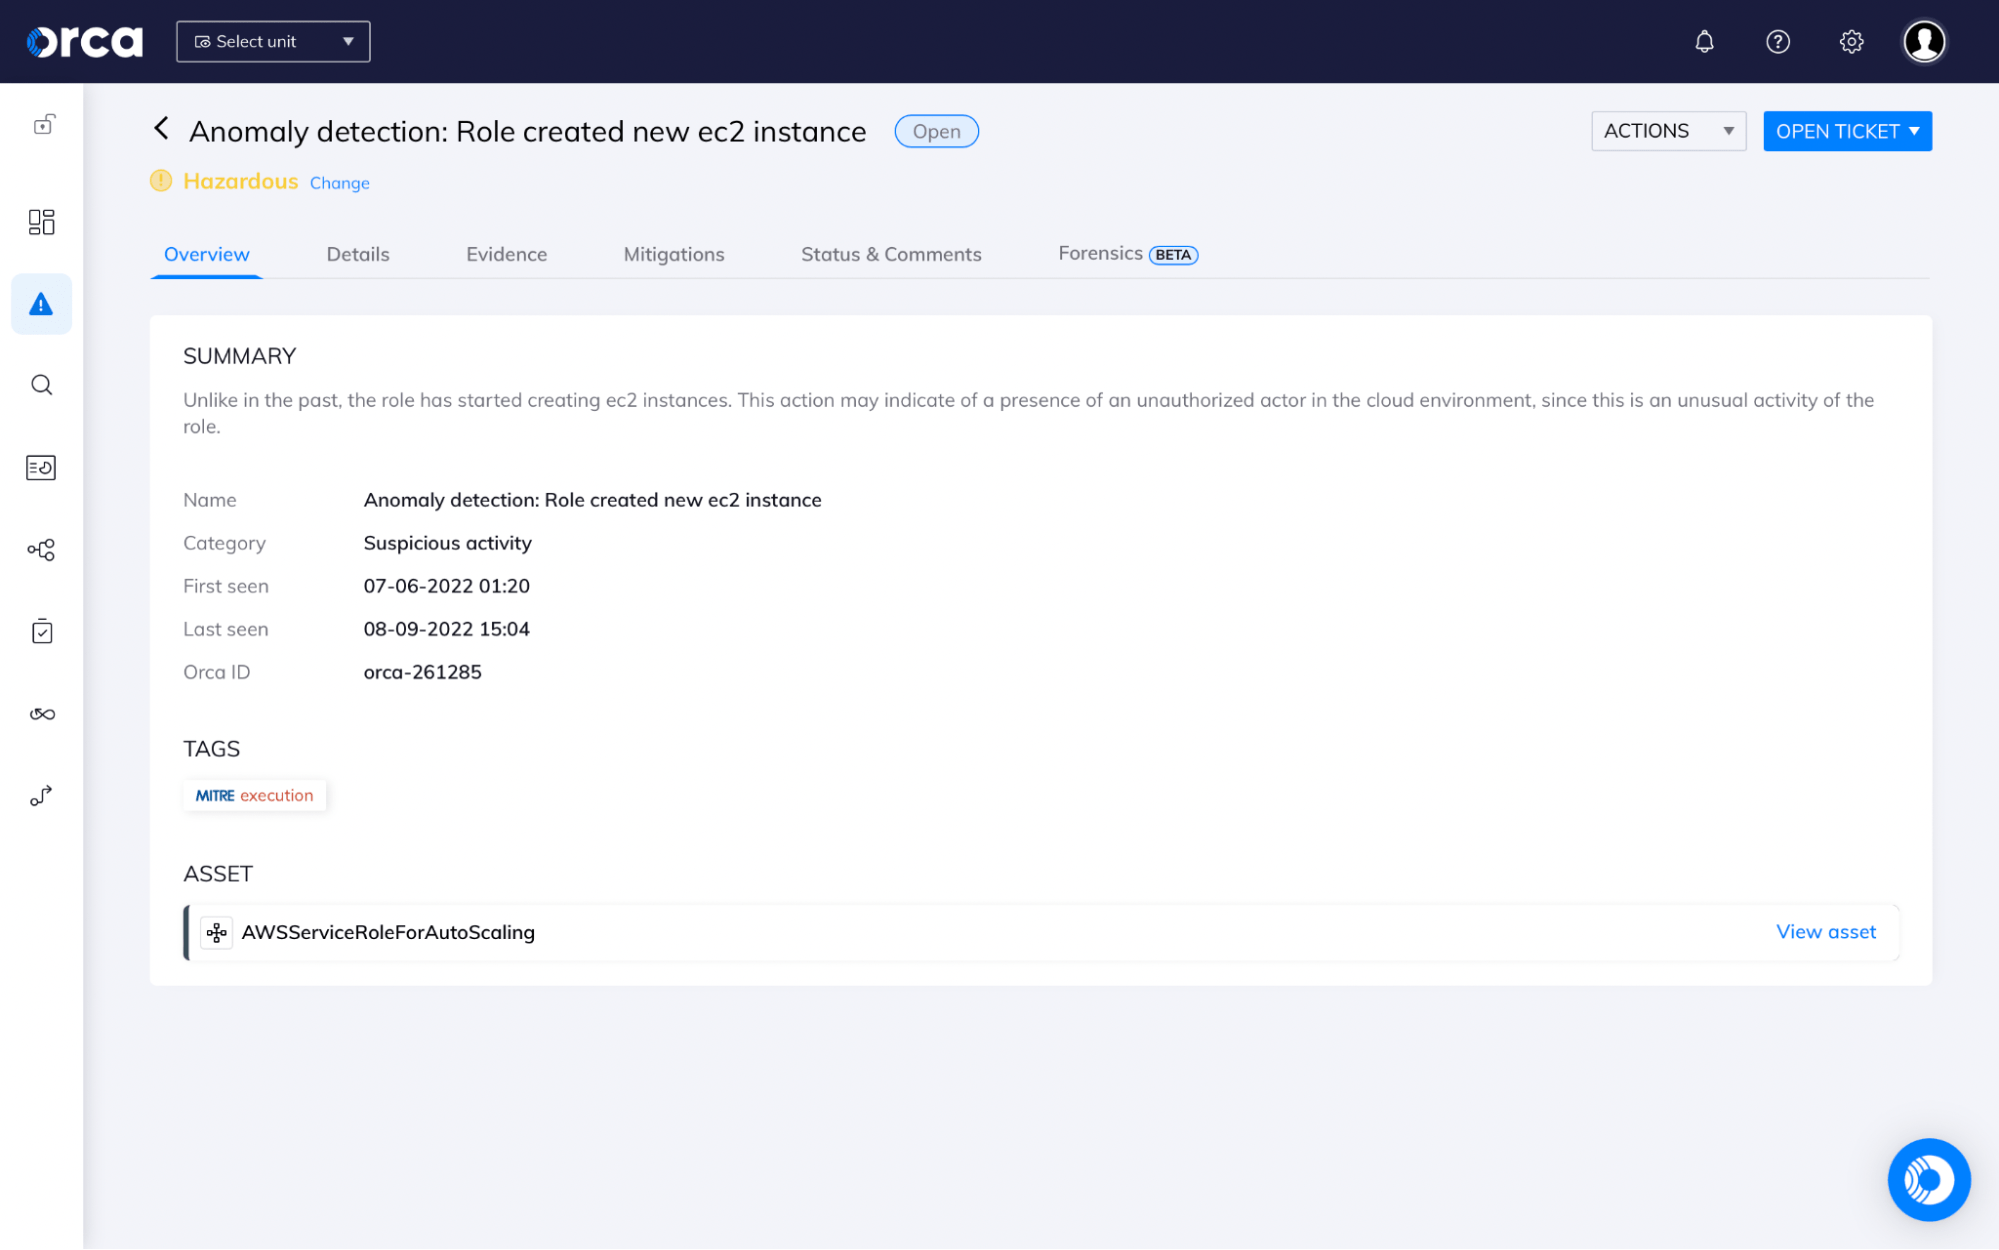Expand the ACTIONS dropdown
Screen dimensions: 1999x1250
click(x=1667, y=130)
